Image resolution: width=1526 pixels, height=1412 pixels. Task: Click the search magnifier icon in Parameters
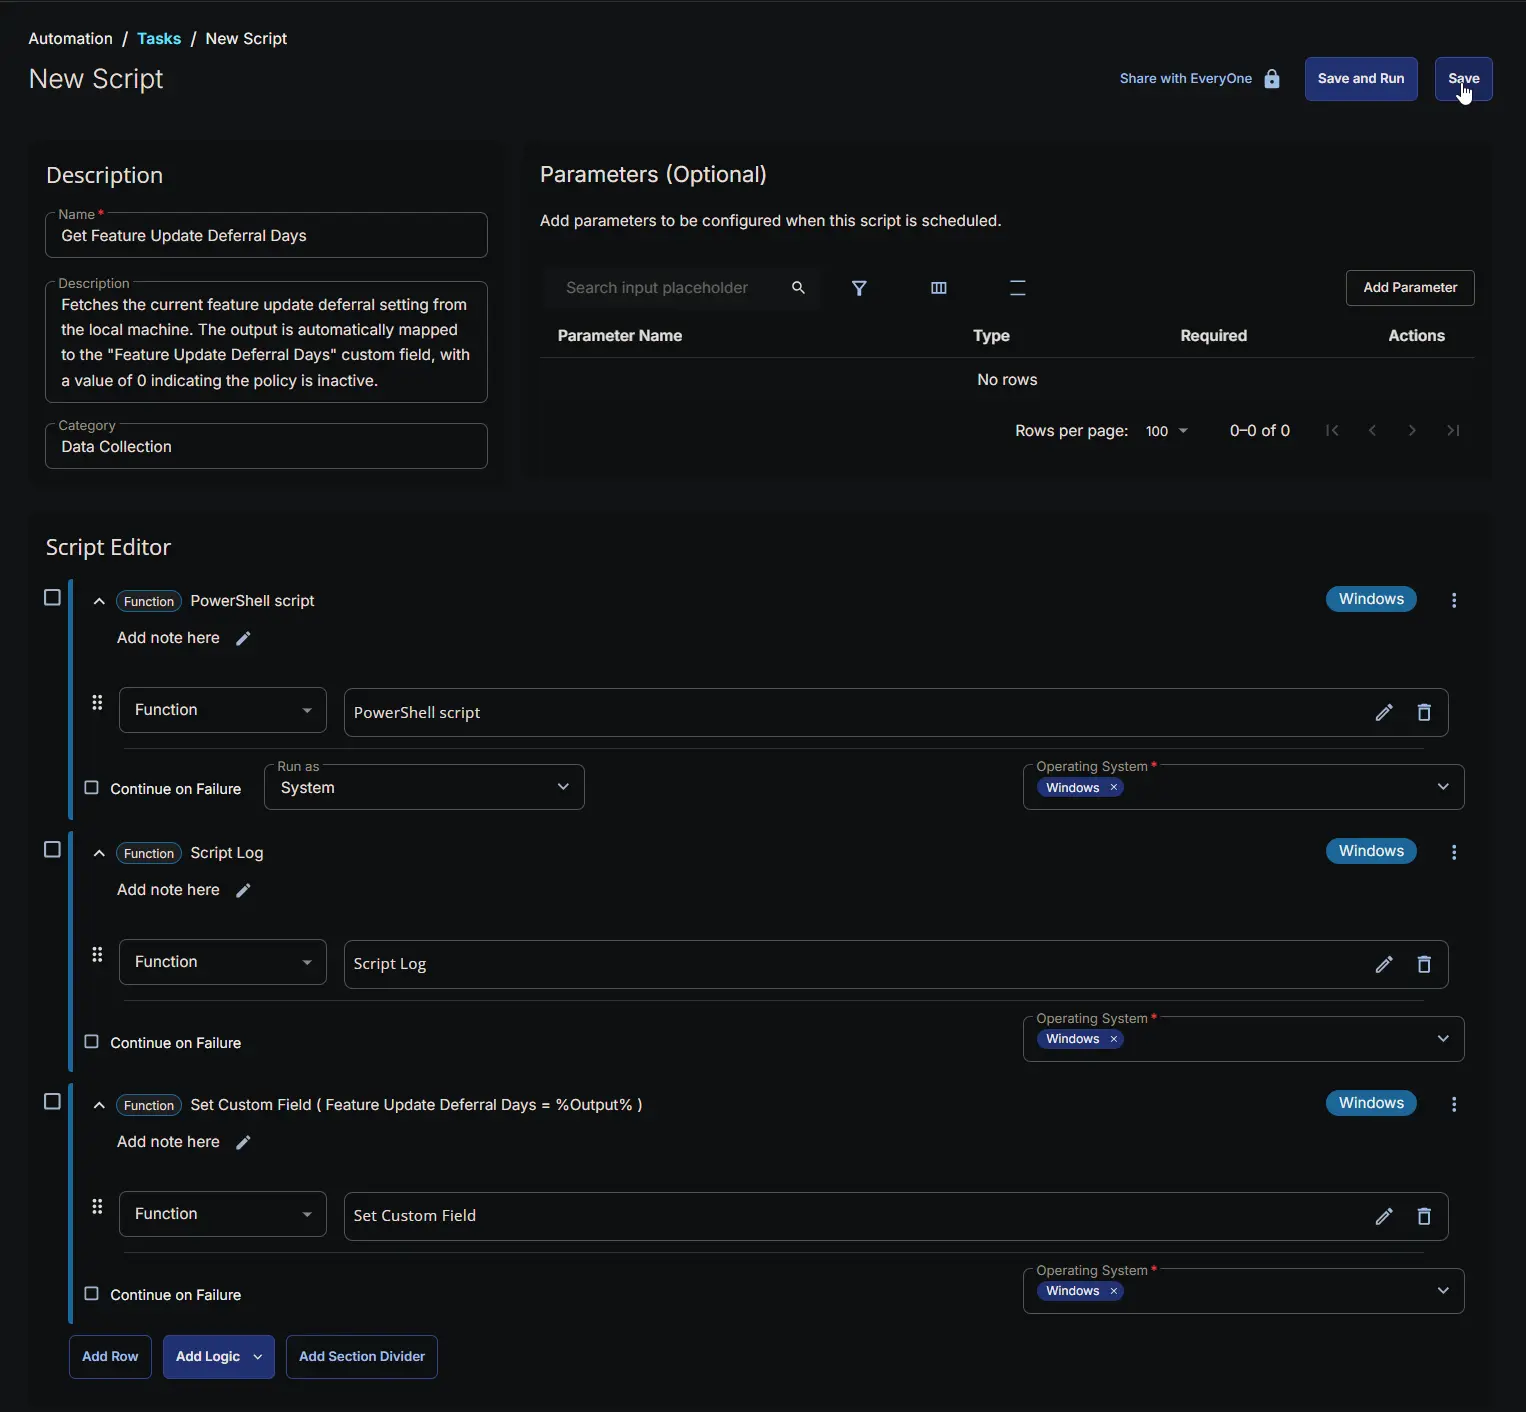pos(798,288)
